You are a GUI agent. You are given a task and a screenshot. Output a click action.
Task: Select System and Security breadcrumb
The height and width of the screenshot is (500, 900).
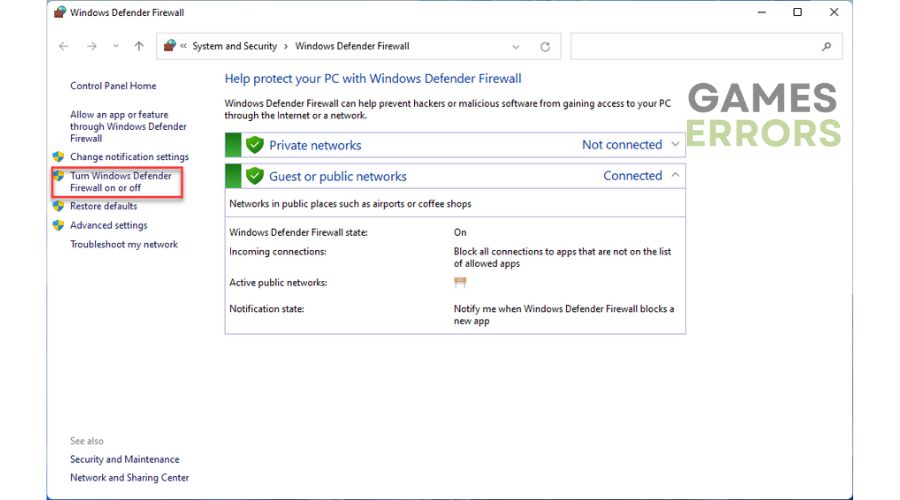[235, 46]
